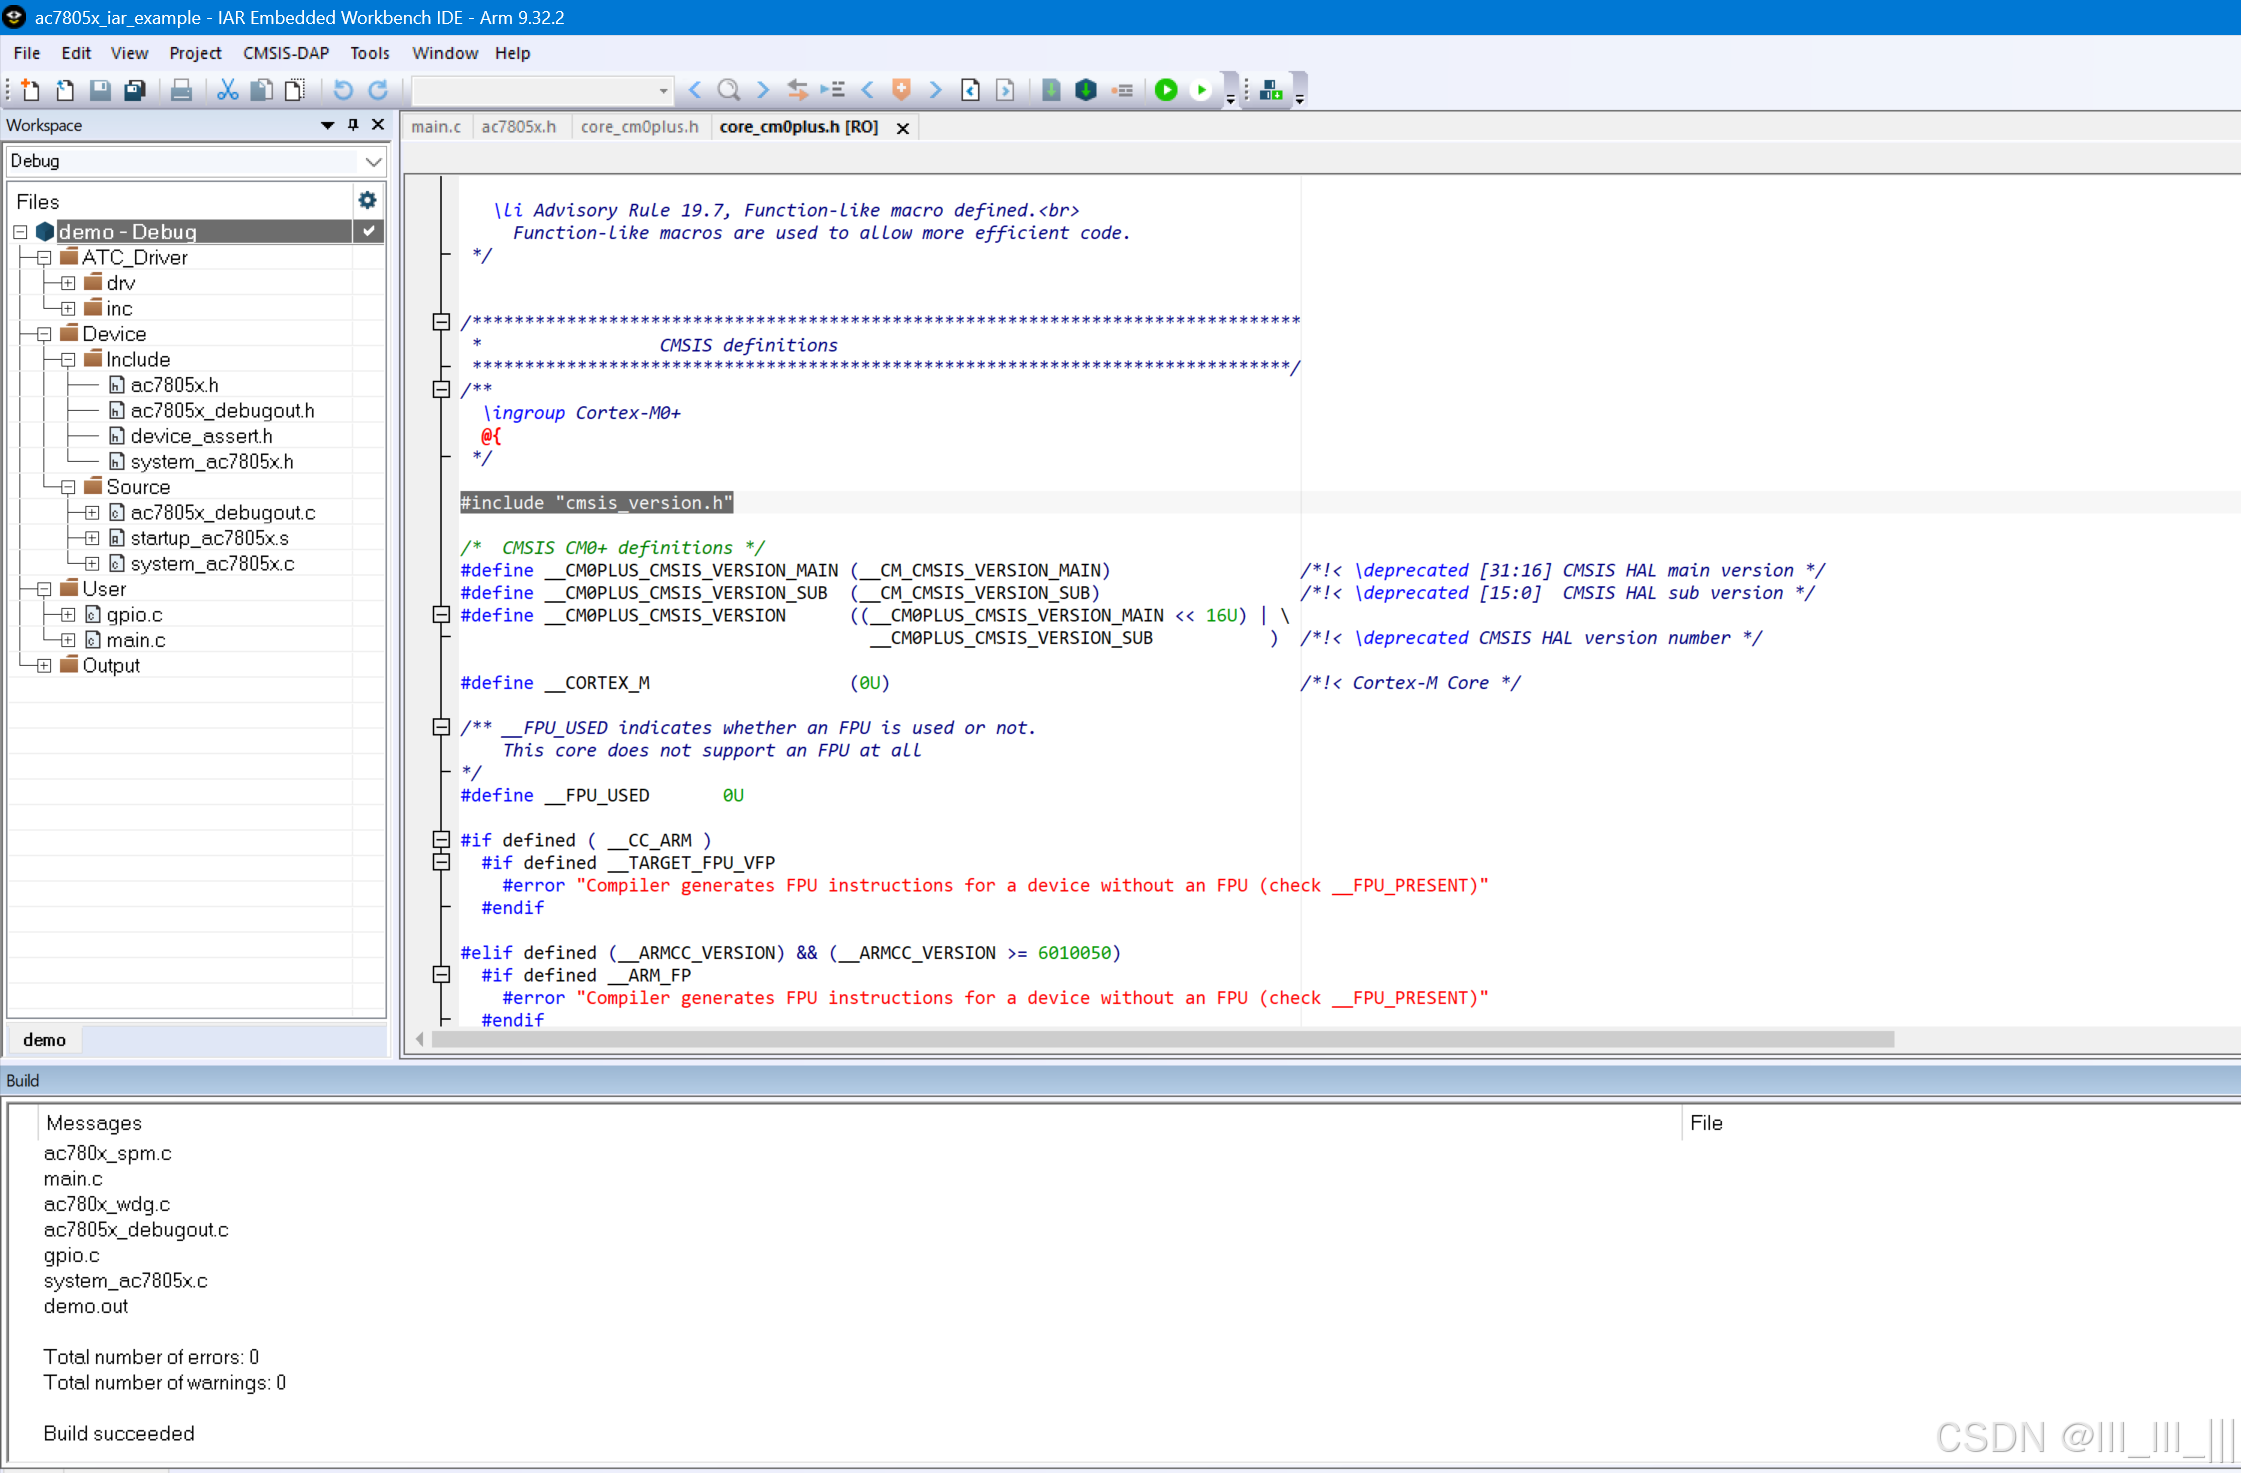Open the CMSIS-DAP menu
This screenshot has width=2241, height=1473.
(x=286, y=53)
